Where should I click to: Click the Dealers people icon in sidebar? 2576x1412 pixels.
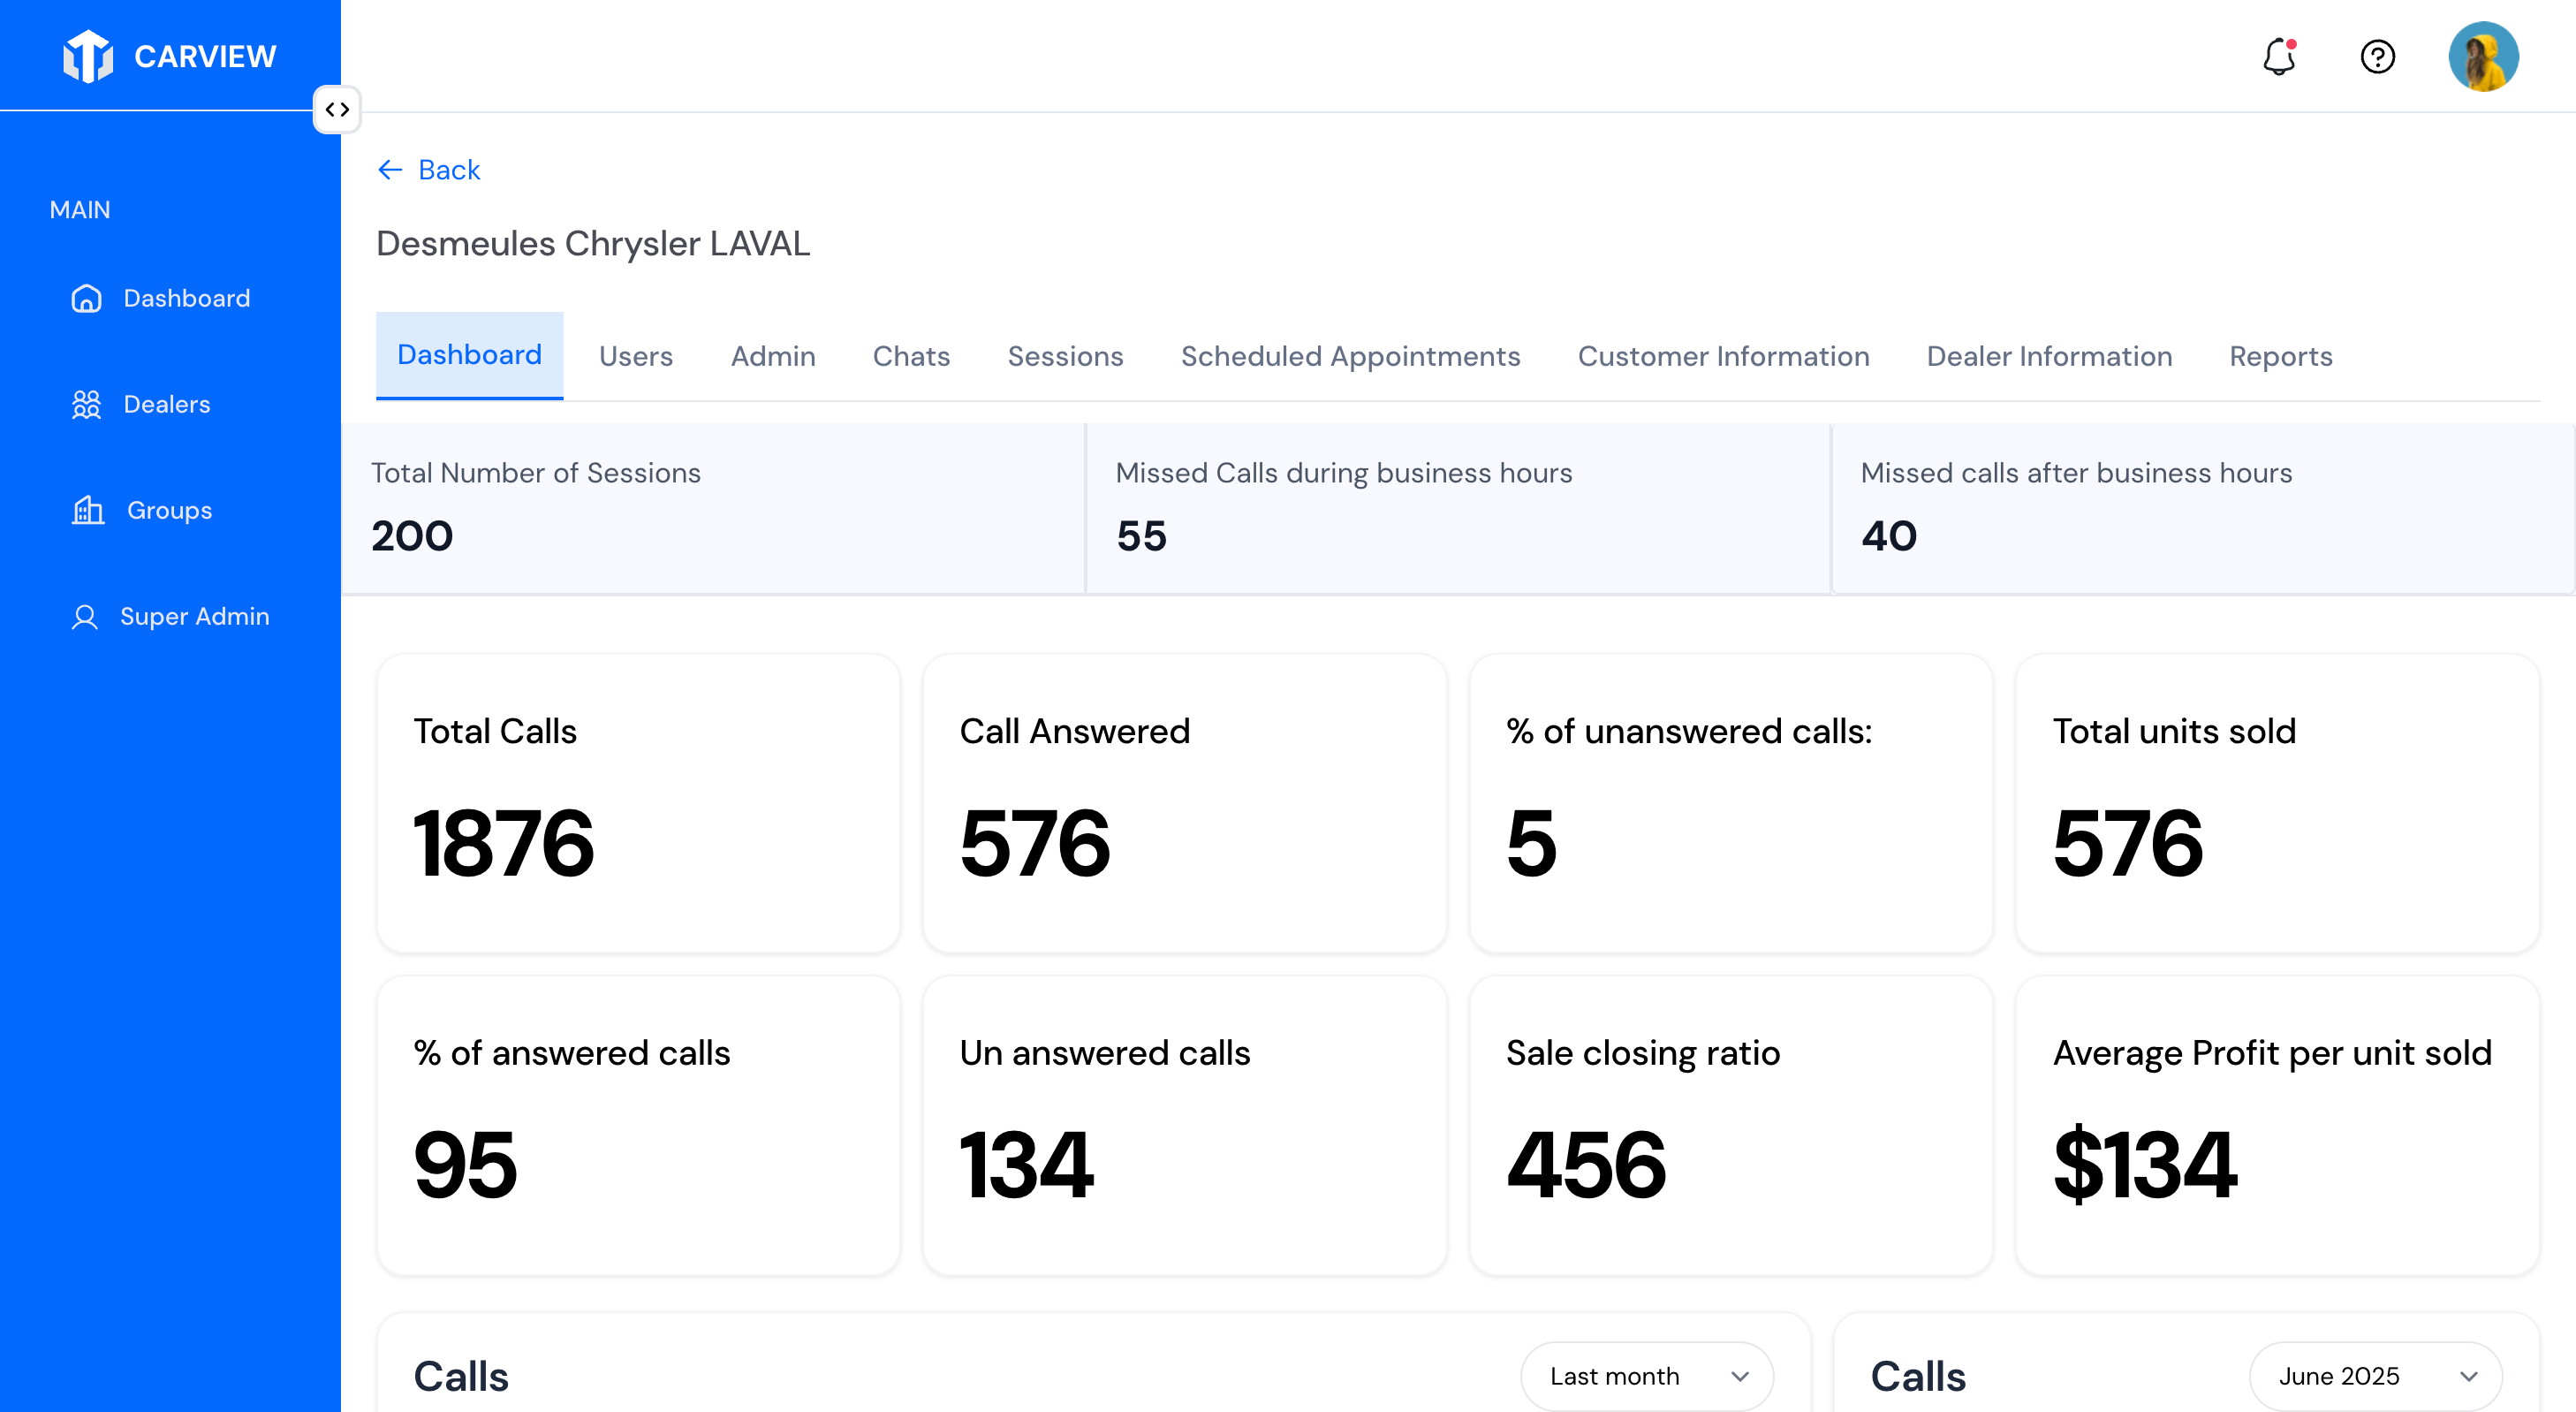coord(87,405)
